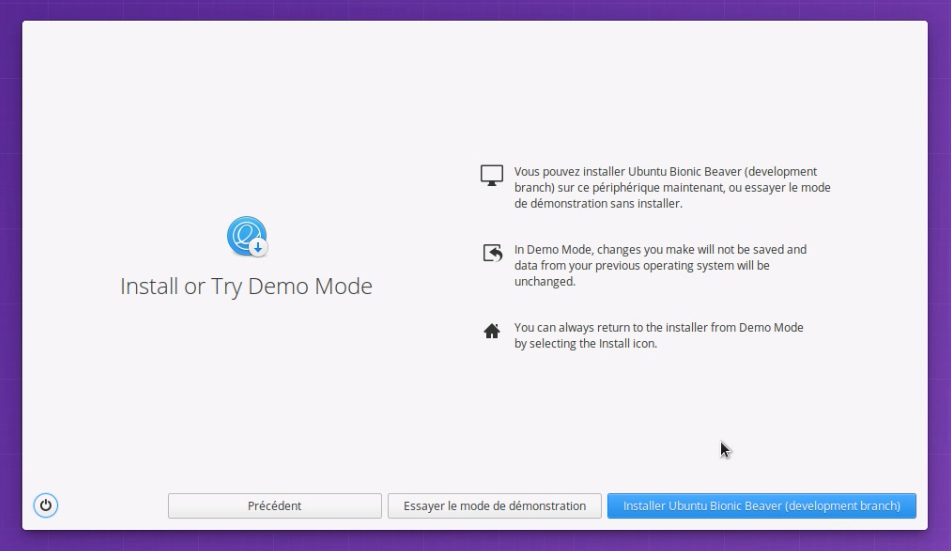Click the 'Vous pouvez installer Ubuntu' paragraph
Viewport: 951px width, 551px height.
pos(672,188)
